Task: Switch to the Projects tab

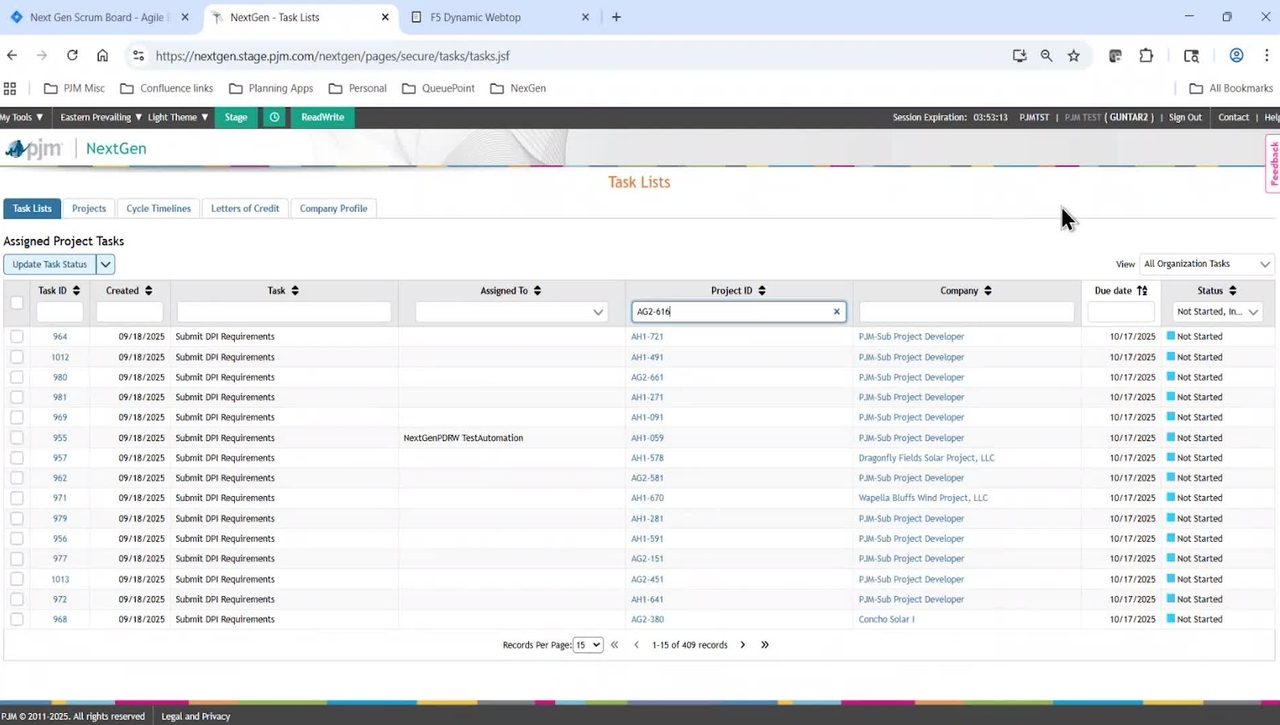Action: (89, 209)
